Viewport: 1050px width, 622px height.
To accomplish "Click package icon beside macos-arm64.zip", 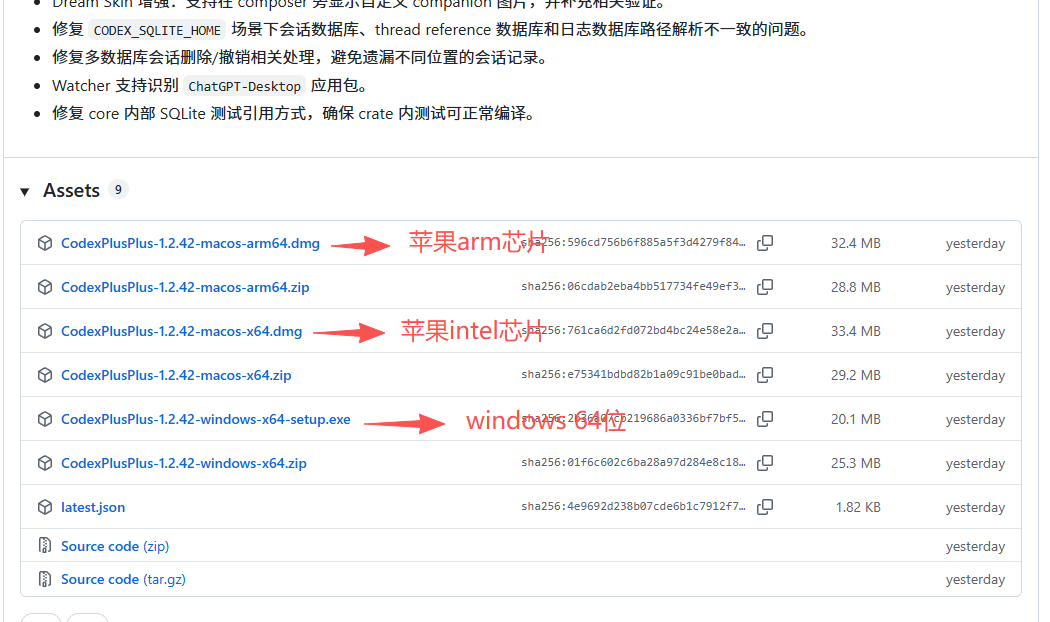I will tap(45, 287).
